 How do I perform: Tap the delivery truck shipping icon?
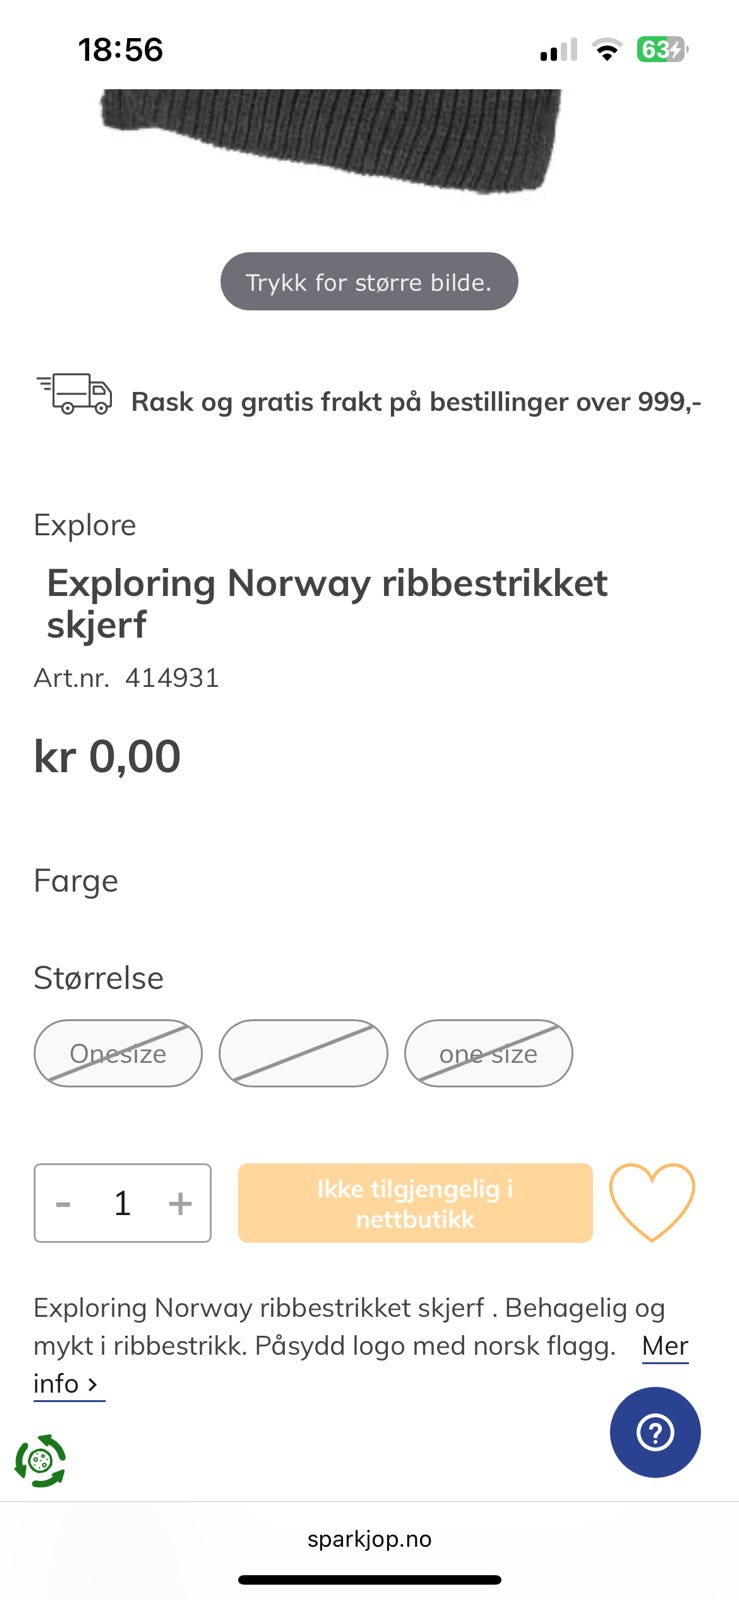[75, 394]
